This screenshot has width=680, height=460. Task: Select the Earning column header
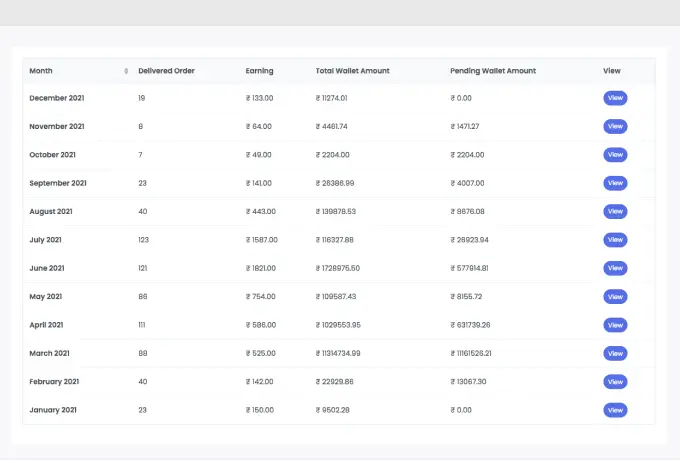pyautogui.click(x=259, y=71)
